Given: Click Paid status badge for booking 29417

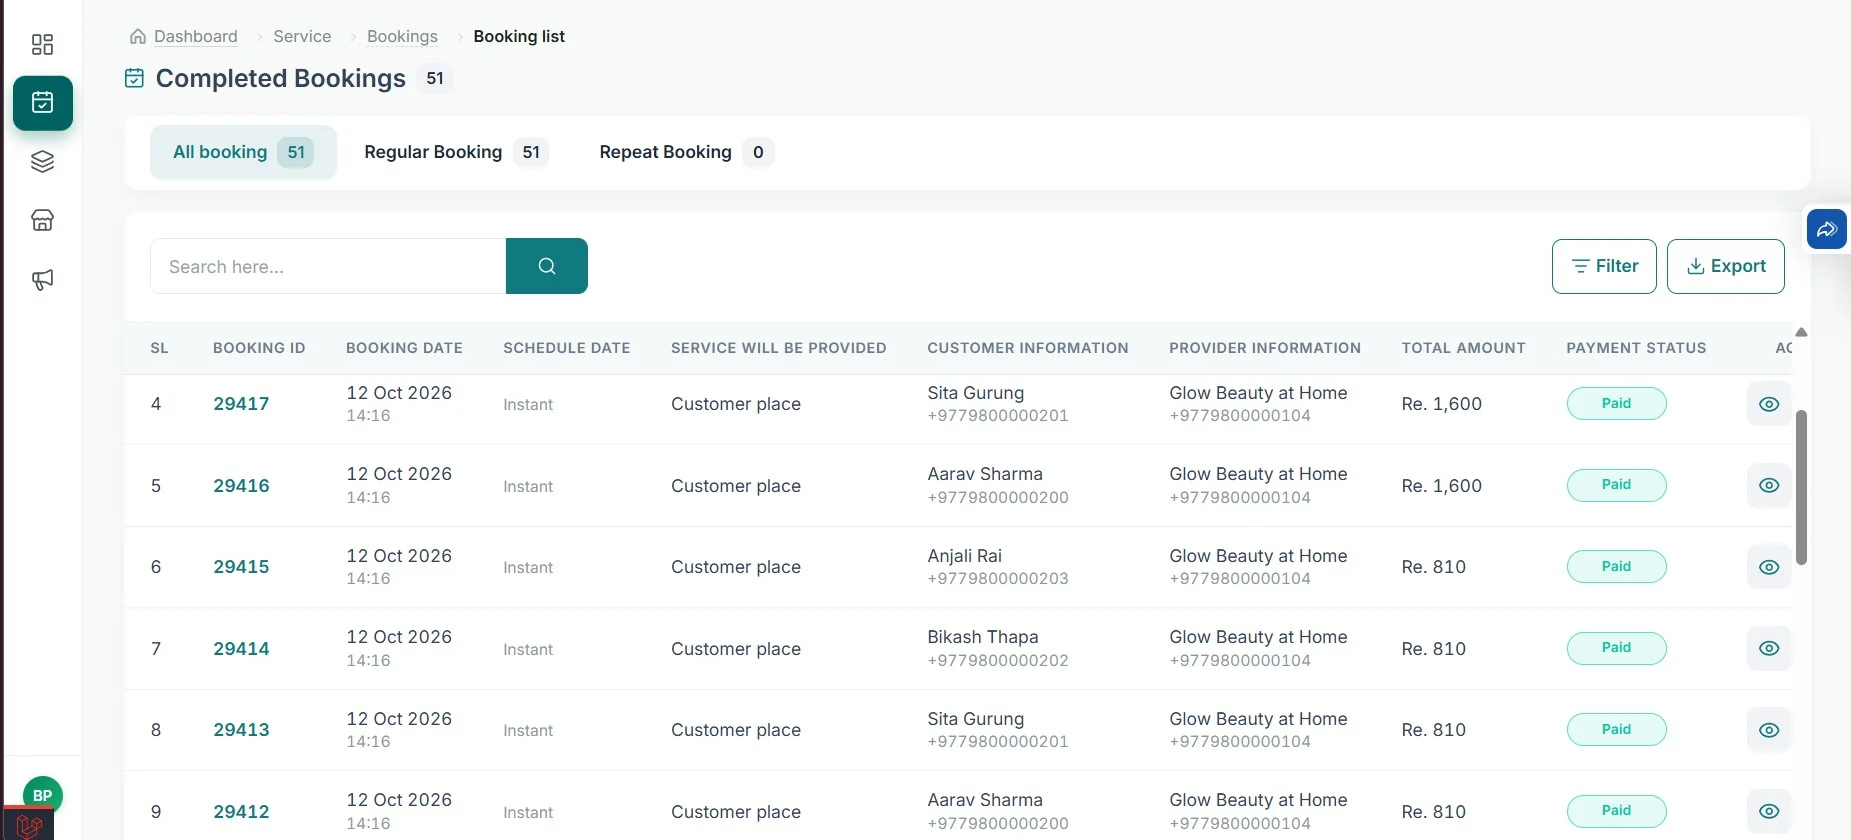Looking at the screenshot, I should [1616, 403].
